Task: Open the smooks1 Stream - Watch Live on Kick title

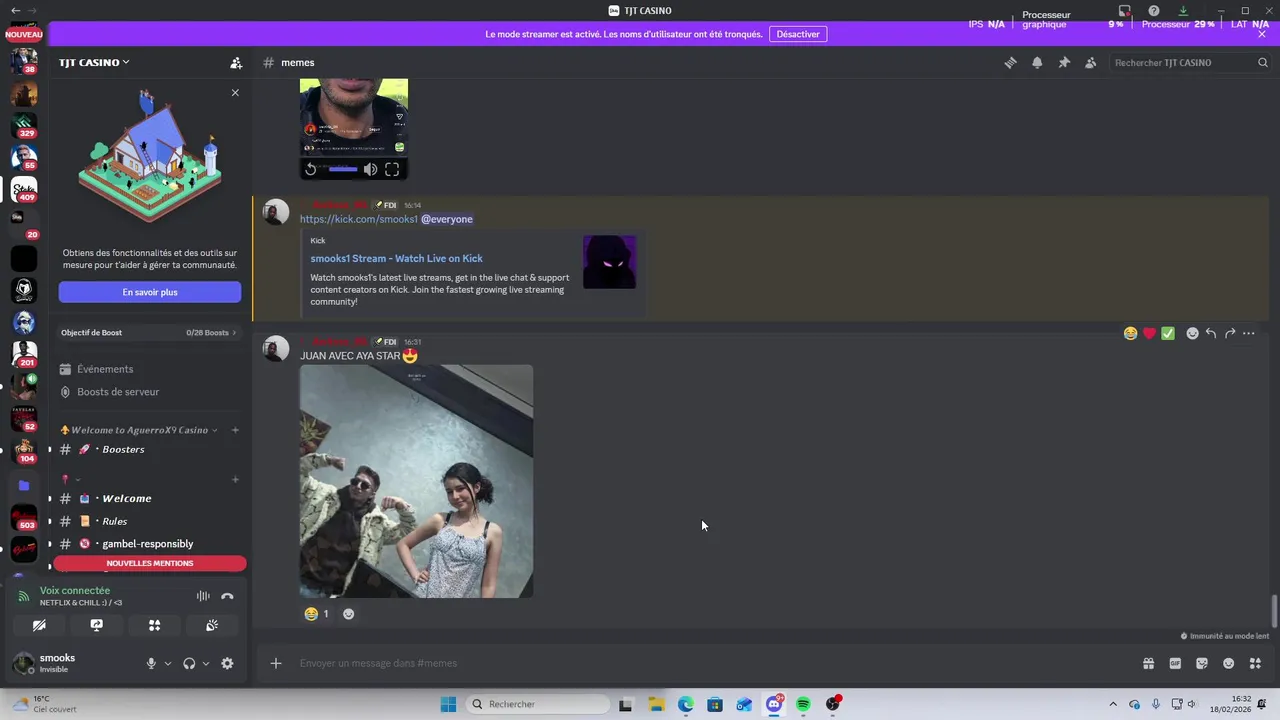Action: click(x=396, y=258)
